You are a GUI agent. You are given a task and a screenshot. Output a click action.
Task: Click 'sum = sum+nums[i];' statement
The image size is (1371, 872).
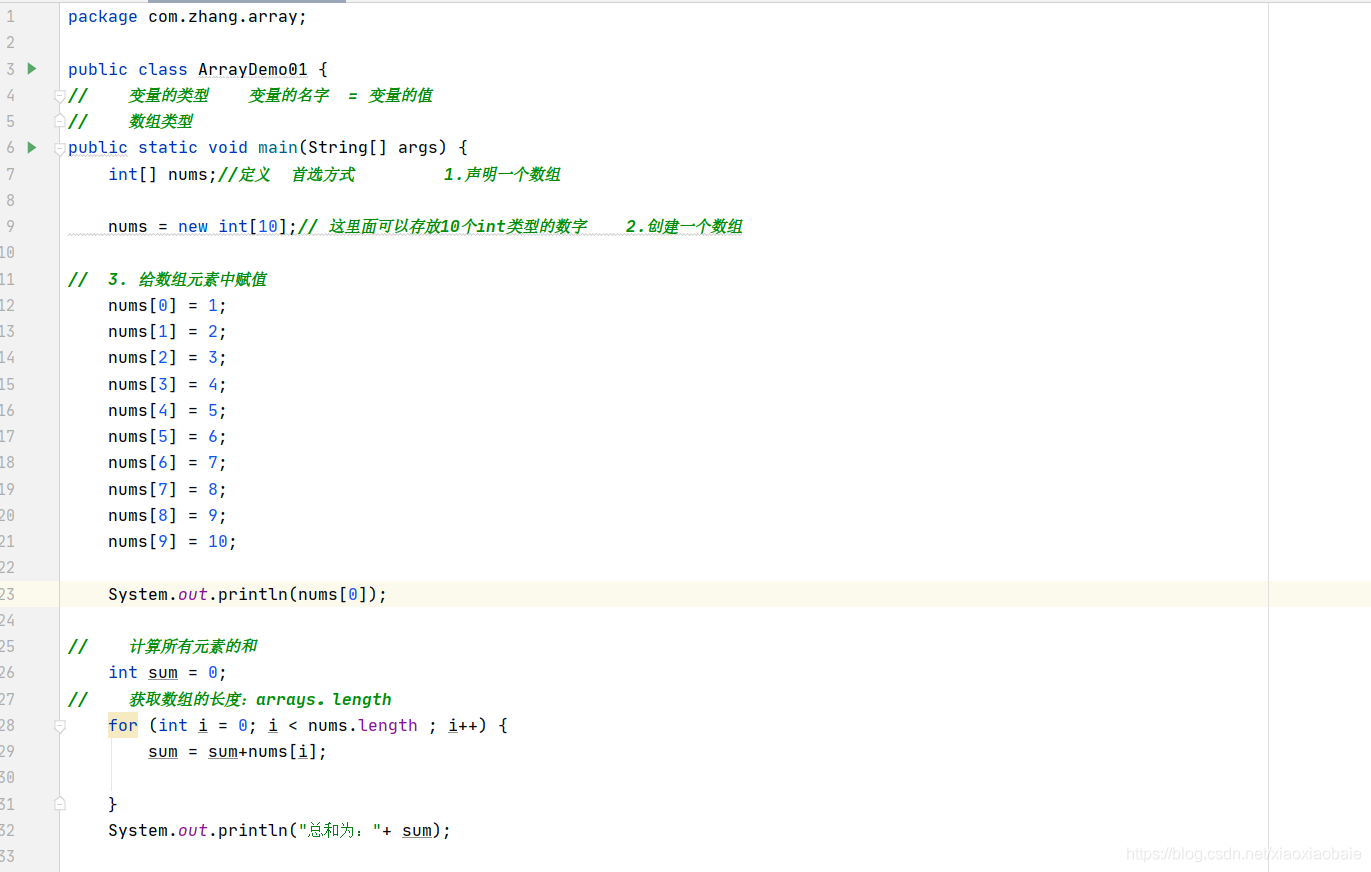pos(238,751)
